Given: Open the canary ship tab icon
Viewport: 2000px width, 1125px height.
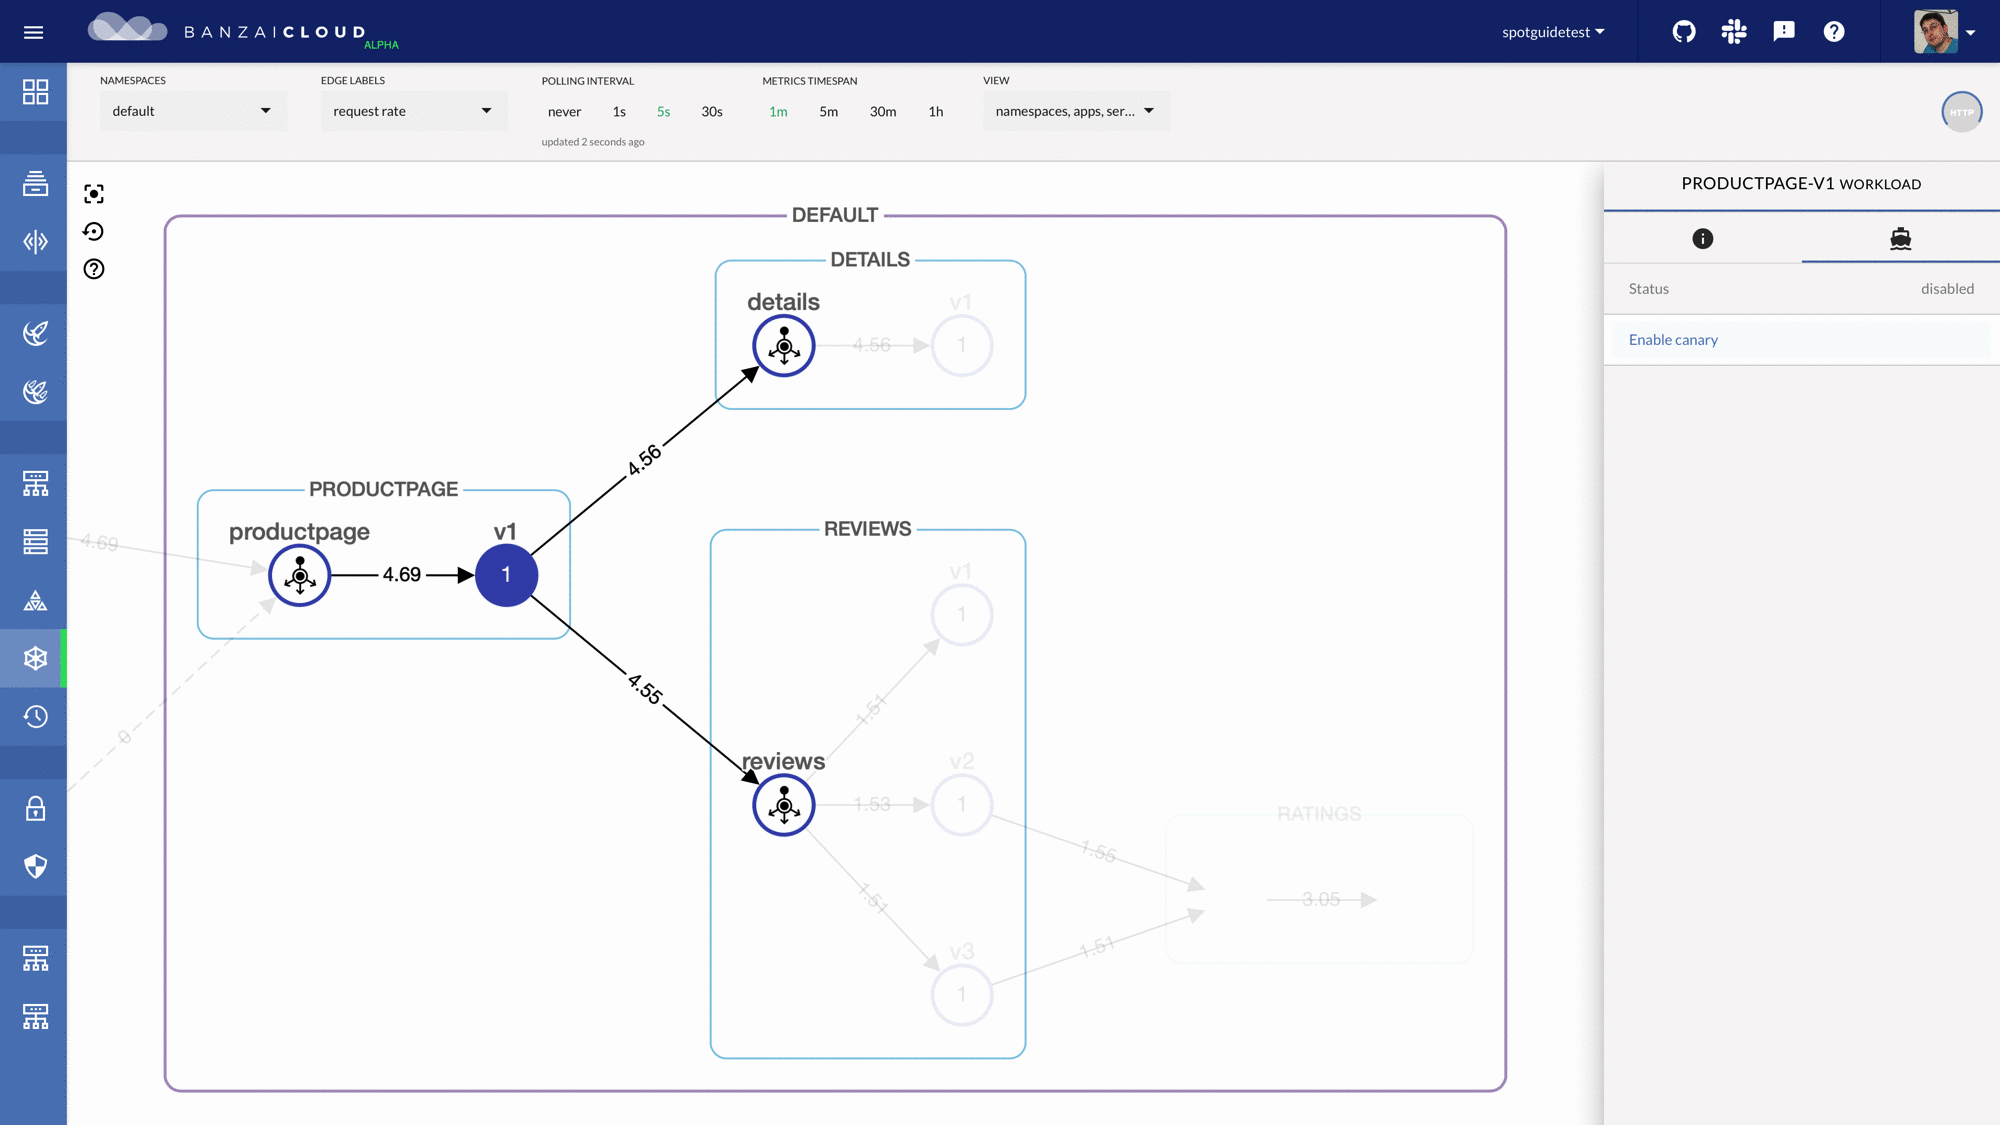Looking at the screenshot, I should 1900,238.
